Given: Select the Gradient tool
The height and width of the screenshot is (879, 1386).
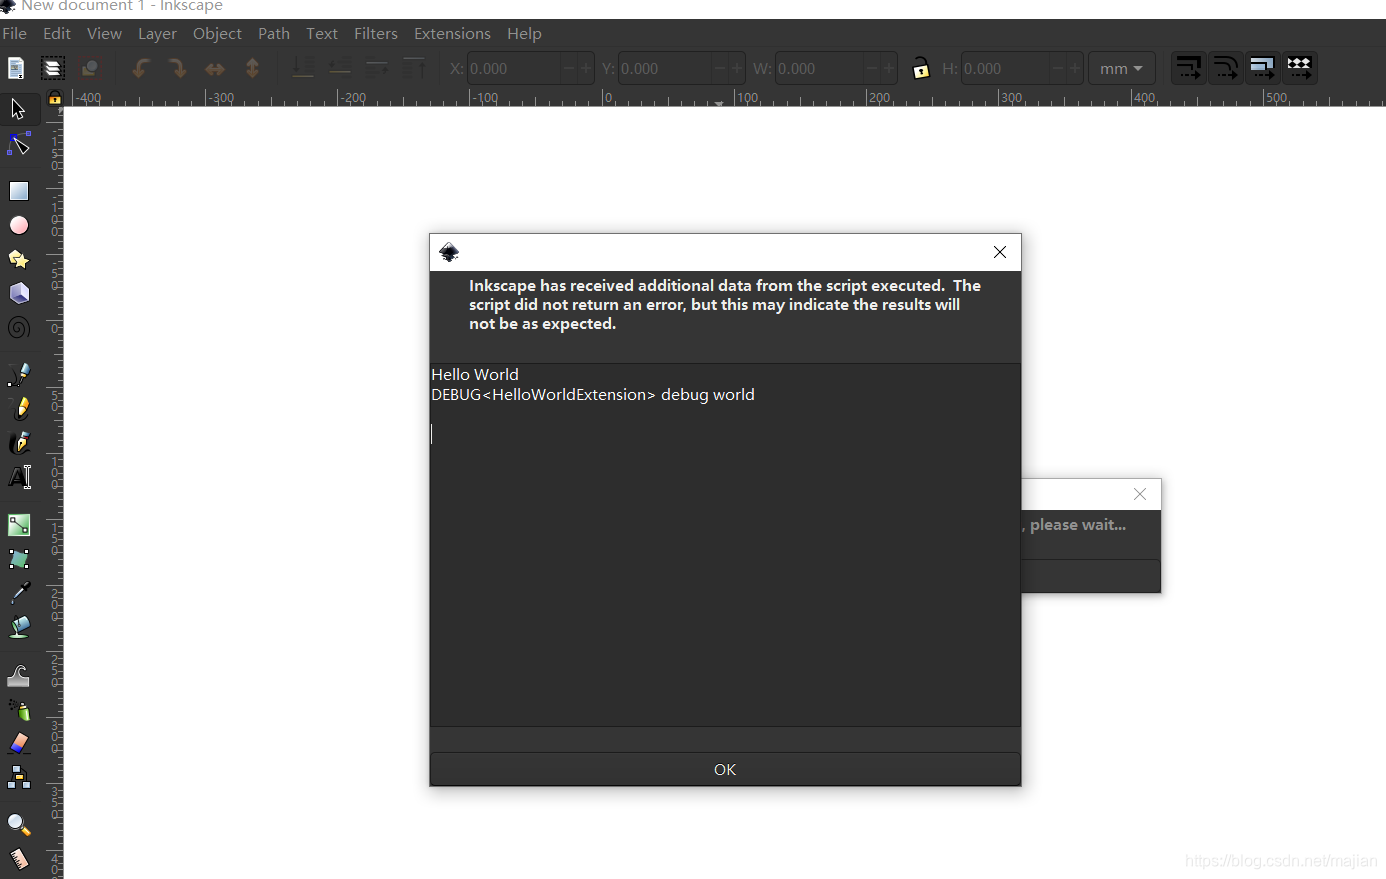Looking at the screenshot, I should (18, 524).
